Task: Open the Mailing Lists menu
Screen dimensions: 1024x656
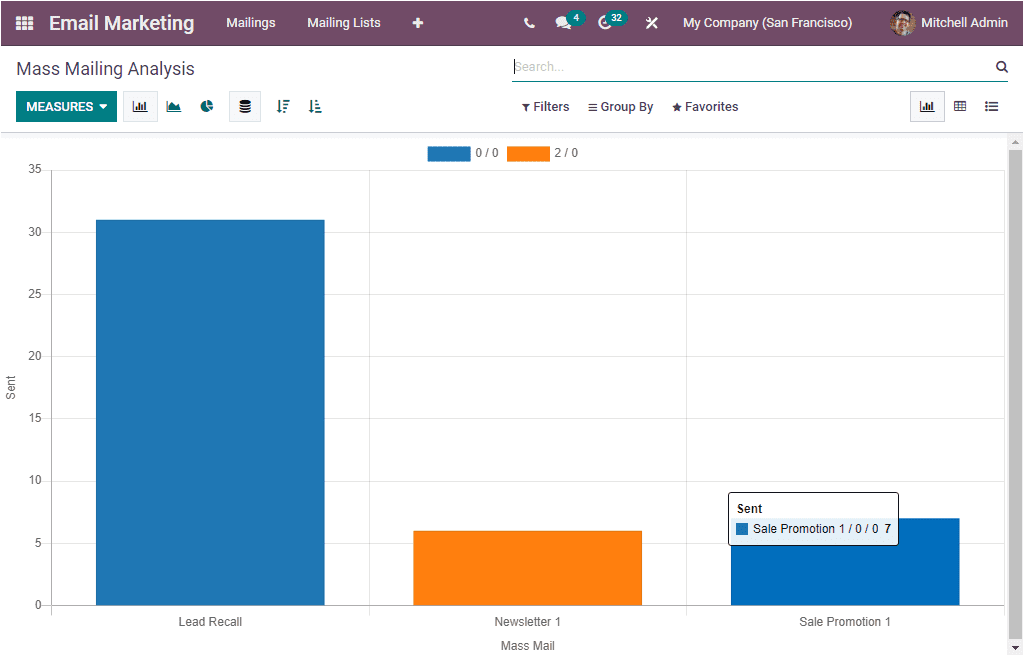Action: (x=344, y=22)
